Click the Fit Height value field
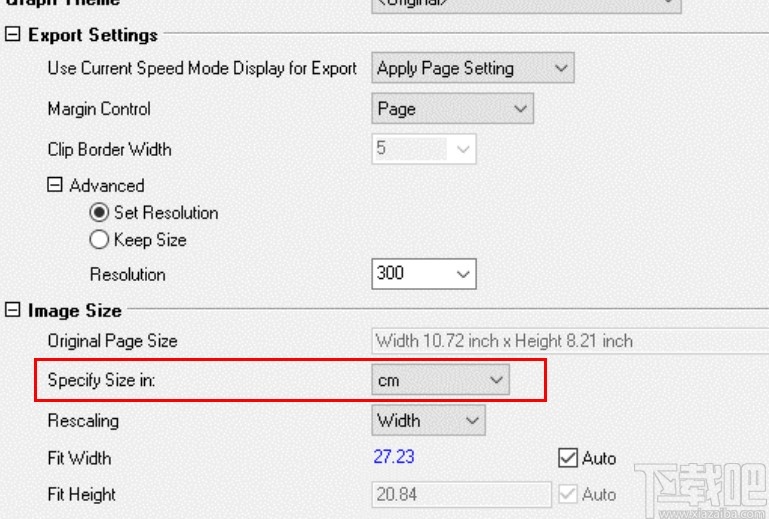This screenshot has width=769, height=519. coord(460,494)
